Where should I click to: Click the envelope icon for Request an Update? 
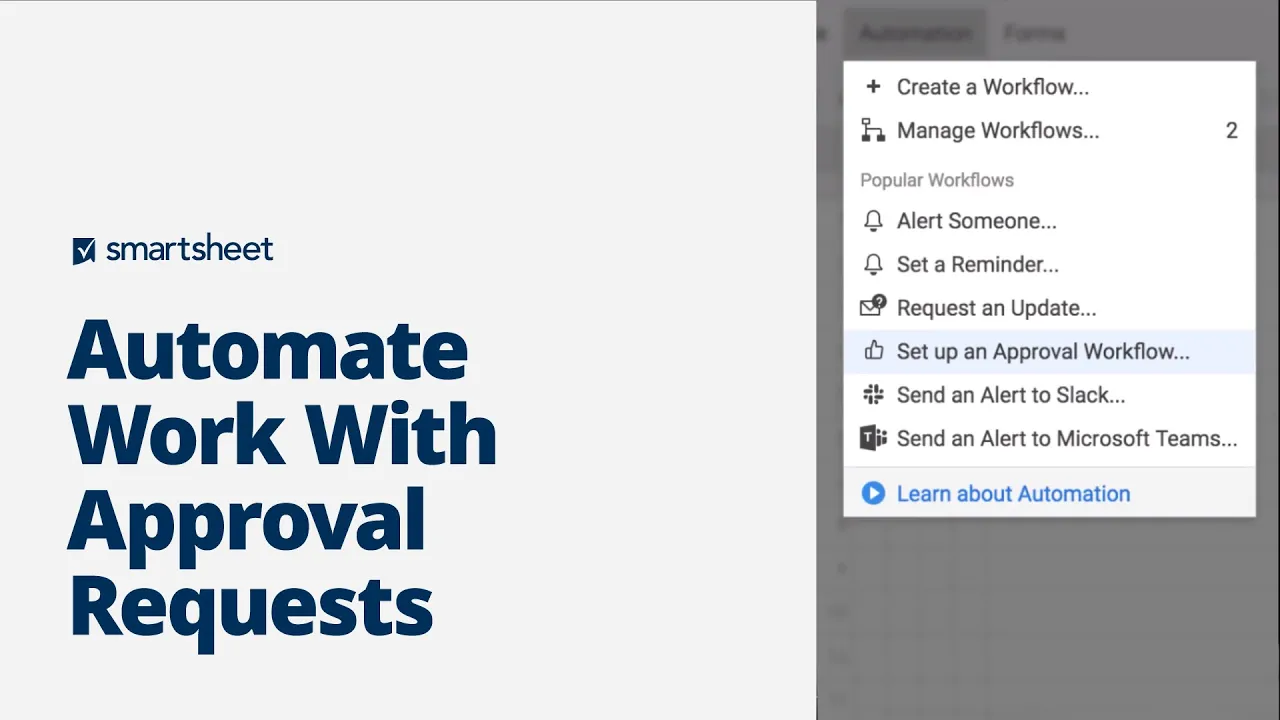tap(873, 306)
